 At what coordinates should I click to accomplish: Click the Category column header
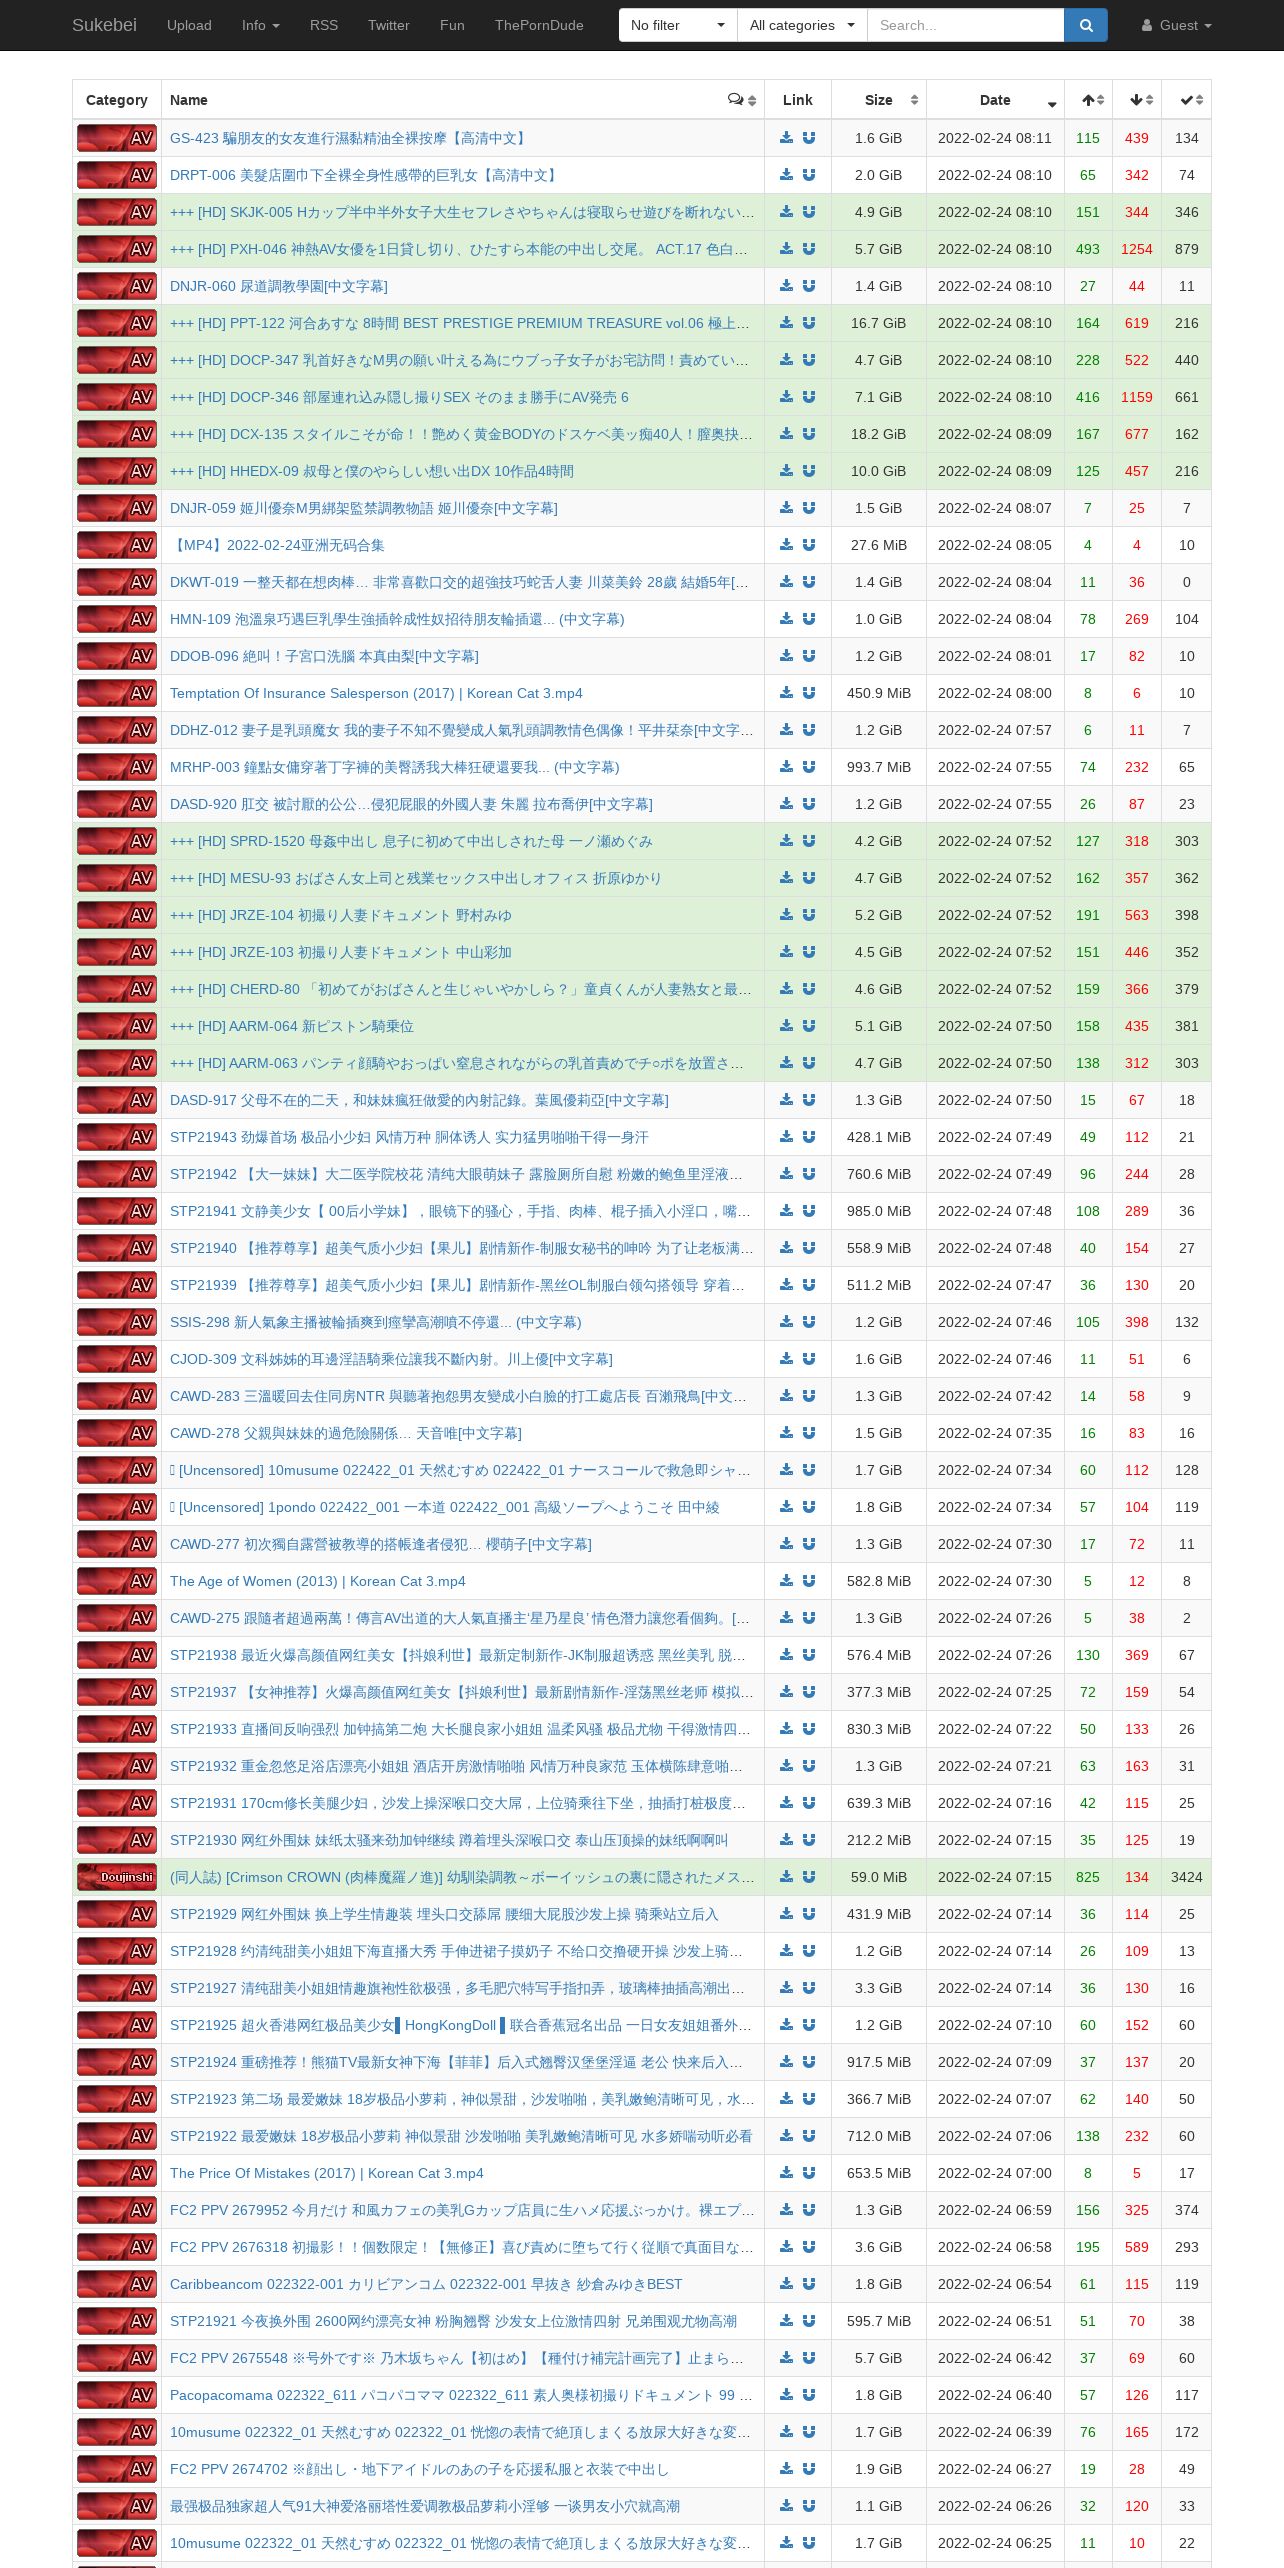pos(117,100)
